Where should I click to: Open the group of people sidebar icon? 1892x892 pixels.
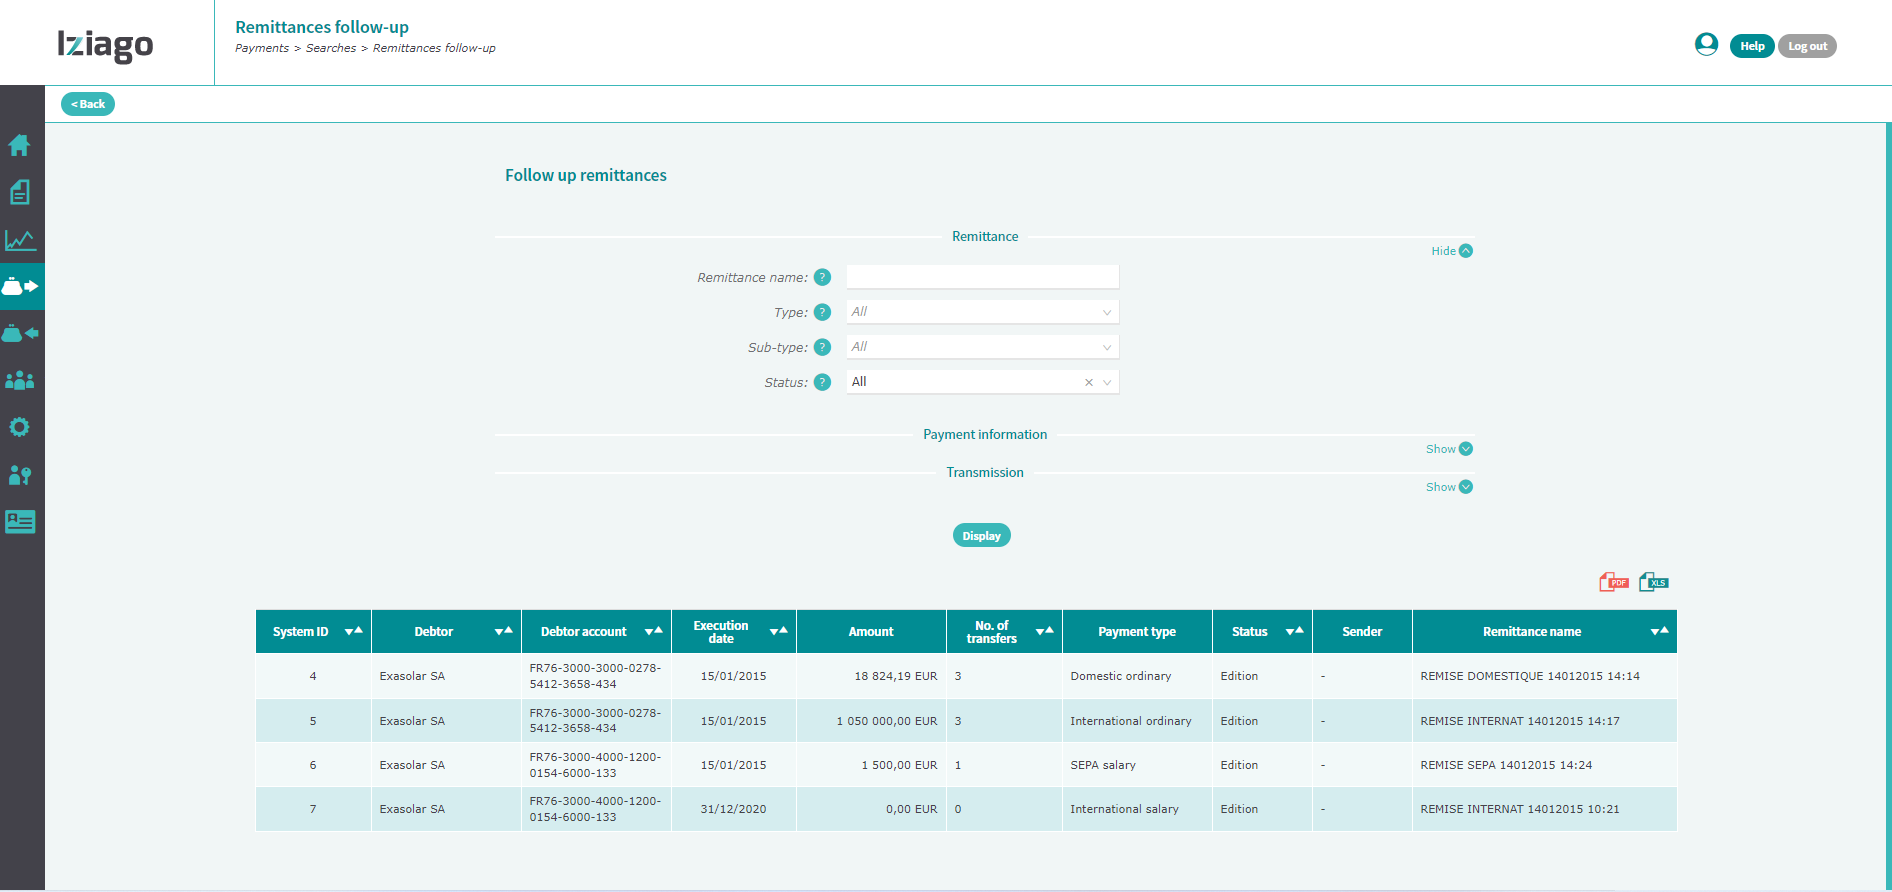click(x=20, y=380)
